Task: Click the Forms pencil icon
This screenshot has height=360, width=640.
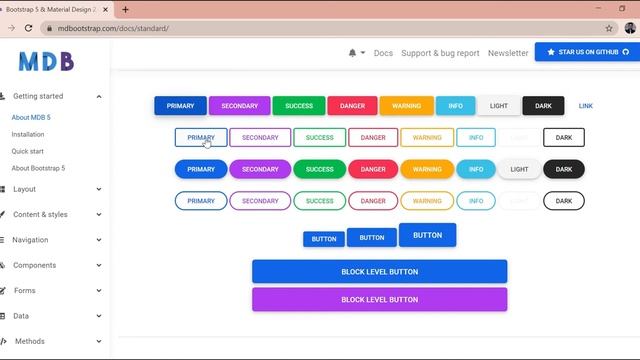Action: click(x=2, y=291)
